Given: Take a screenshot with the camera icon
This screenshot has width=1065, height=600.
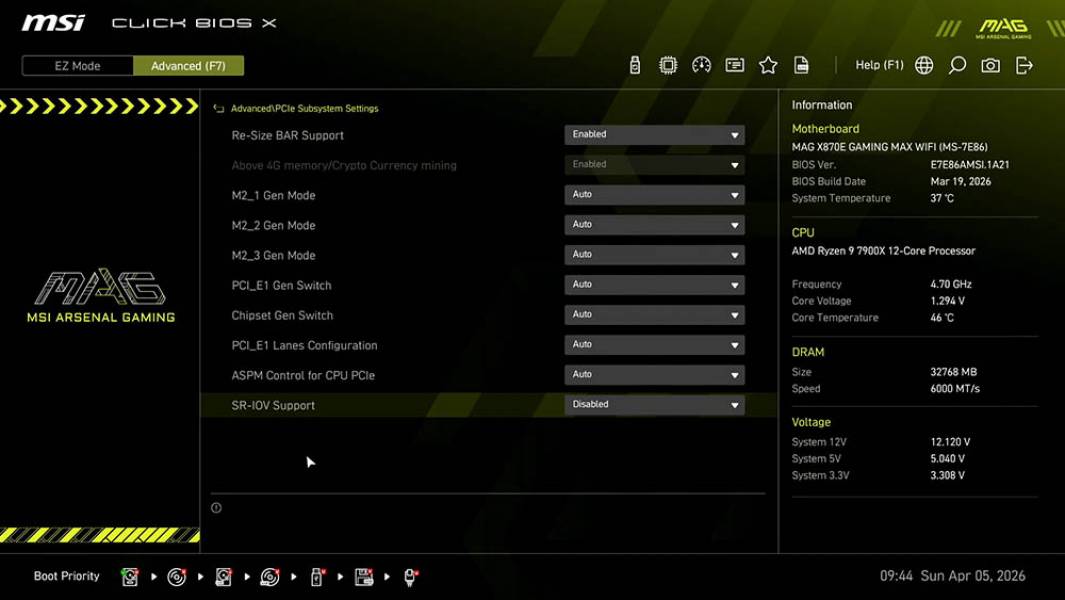Looking at the screenshot, I should point(989,64).
